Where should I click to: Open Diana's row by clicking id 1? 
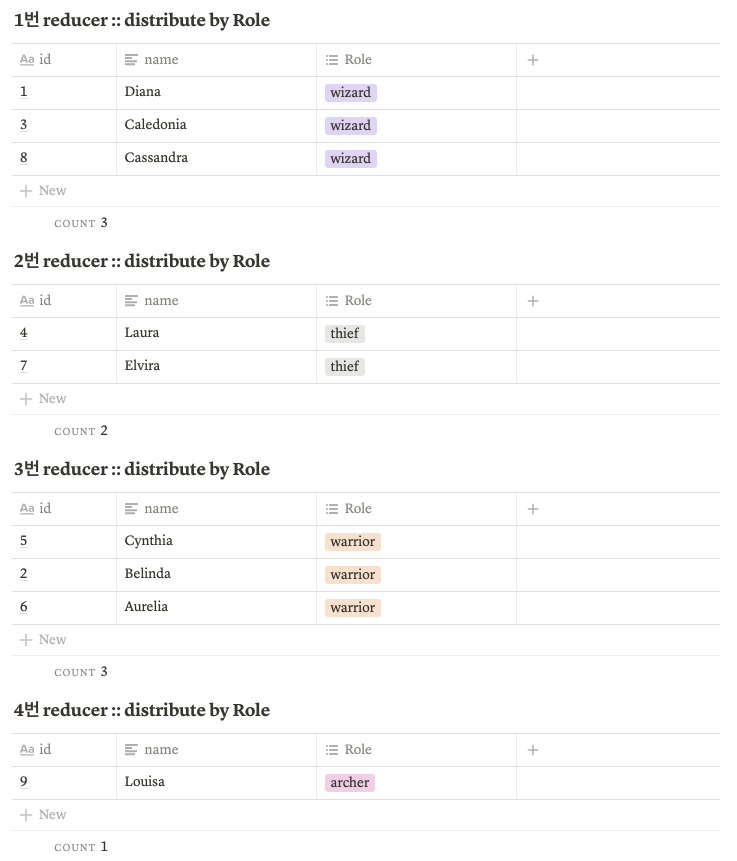(x=23, y=91)
